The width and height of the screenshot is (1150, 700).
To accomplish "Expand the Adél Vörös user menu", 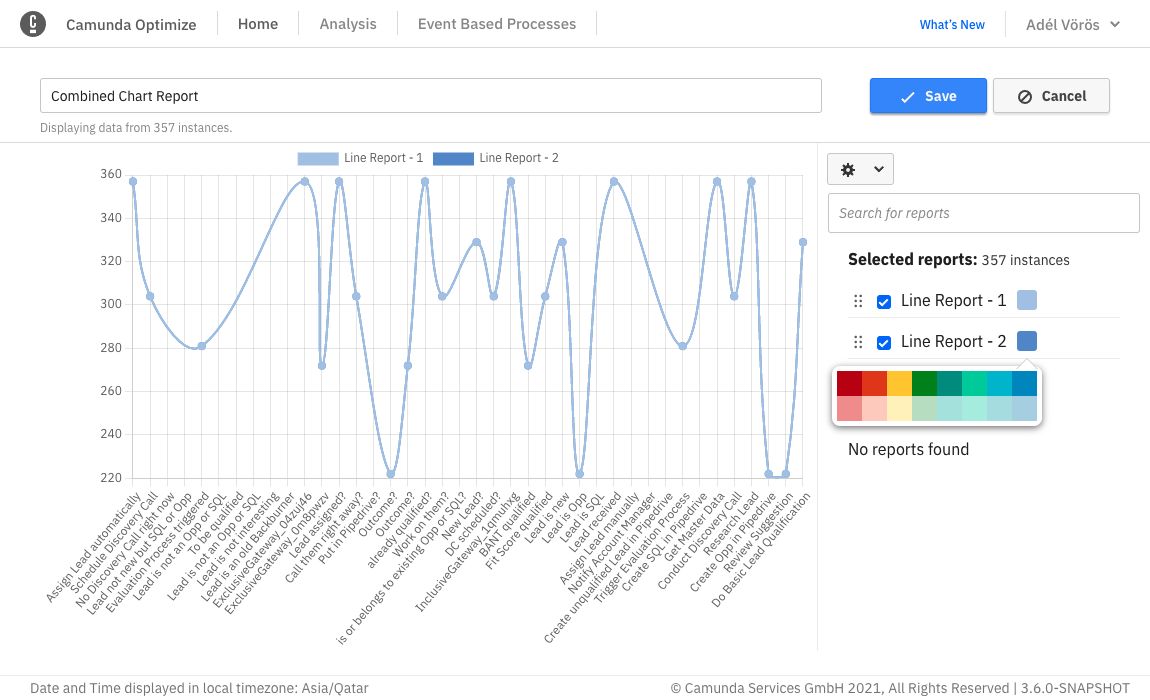I will click(1073, 24).
